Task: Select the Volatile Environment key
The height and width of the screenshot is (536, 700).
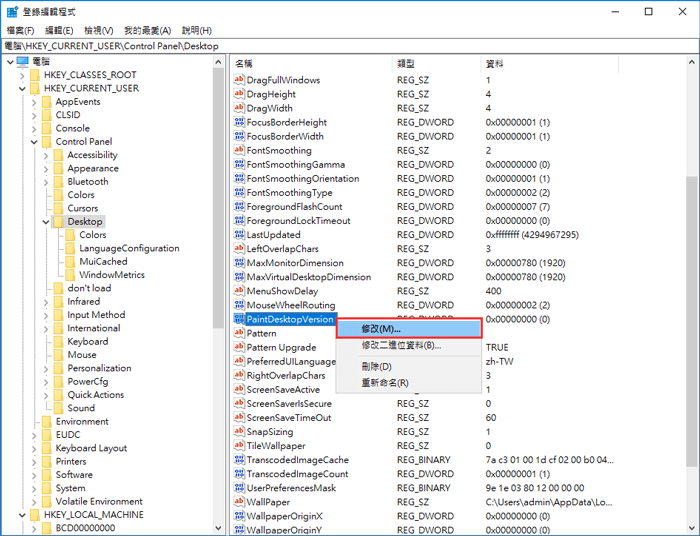Action: (x=99, y=501)
